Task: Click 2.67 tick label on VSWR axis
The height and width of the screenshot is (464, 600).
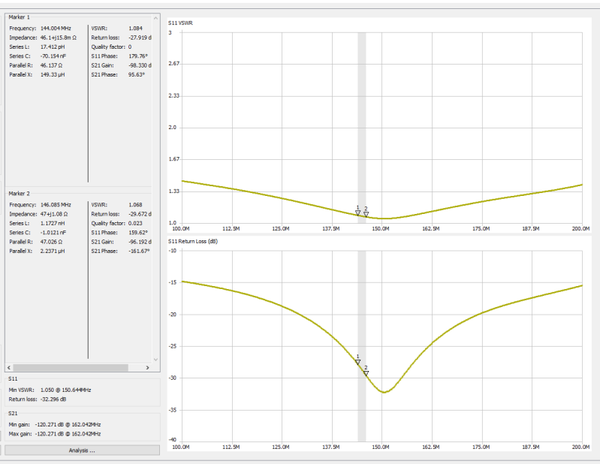Action: click(x=174, y=63)
